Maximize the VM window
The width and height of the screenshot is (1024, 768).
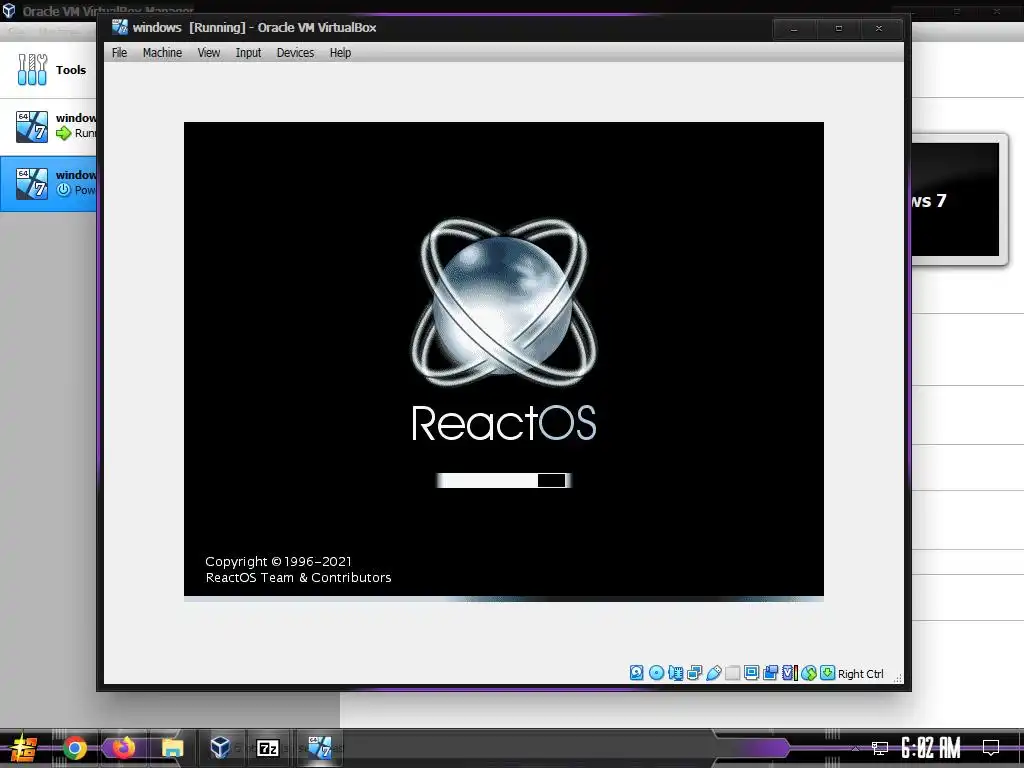click(839, 29)
